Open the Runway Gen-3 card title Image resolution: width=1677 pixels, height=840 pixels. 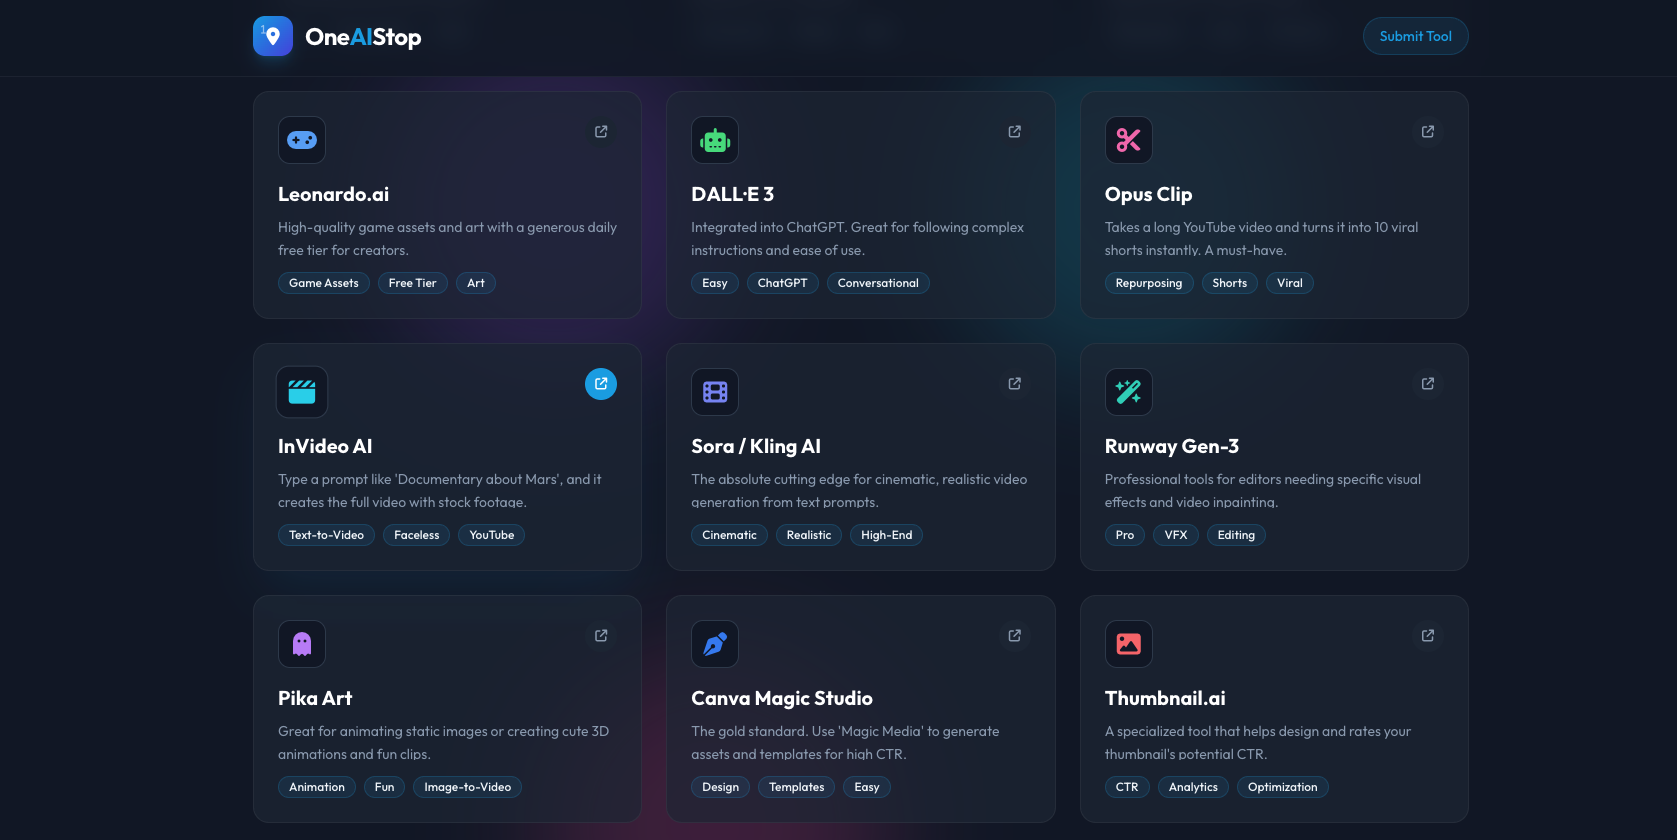click(1172, 446)
